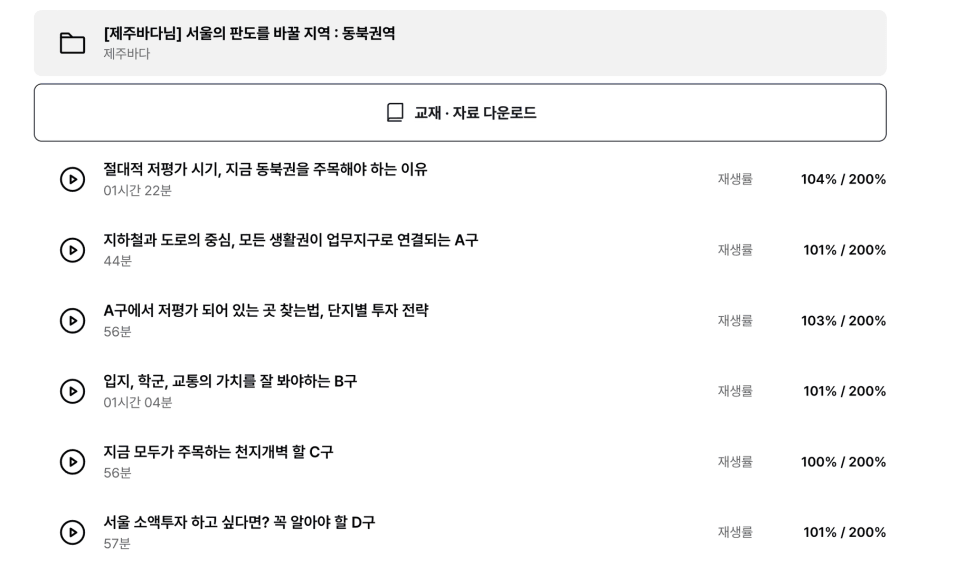965x576 pixels.
Task: Select lecture title 지금 모두가 주목하는 천지개벽 할 C구
Action: click(x=218, y=452)
